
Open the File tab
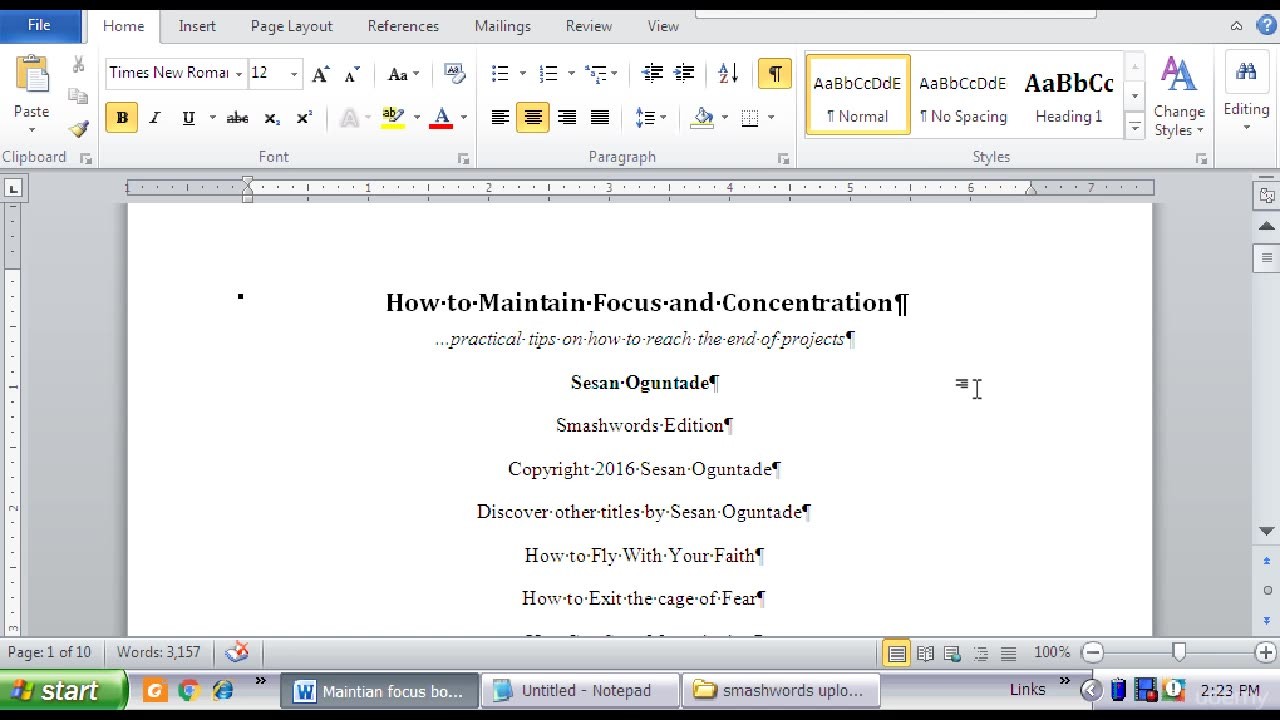pyautogui.click(x=40, y=26)
